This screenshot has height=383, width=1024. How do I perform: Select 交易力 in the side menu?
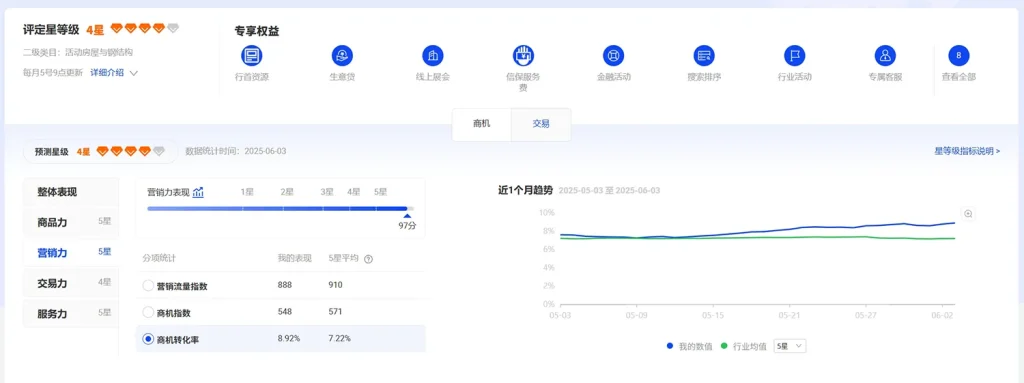coord(71,283)
